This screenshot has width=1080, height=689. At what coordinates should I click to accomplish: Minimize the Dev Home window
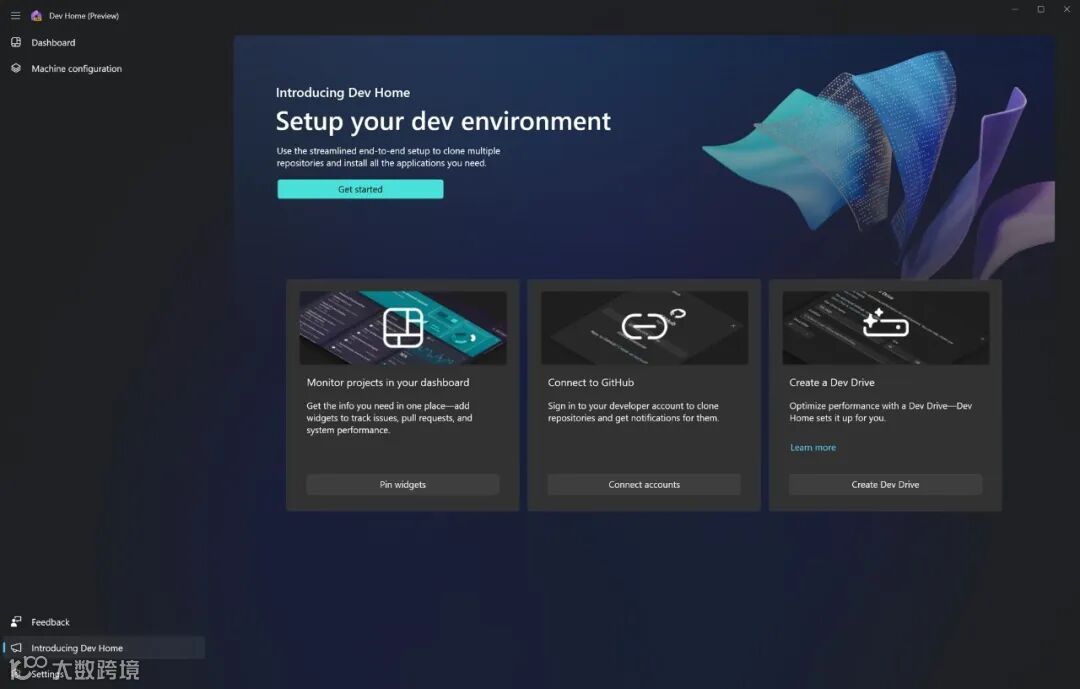tap(1015, 9)
